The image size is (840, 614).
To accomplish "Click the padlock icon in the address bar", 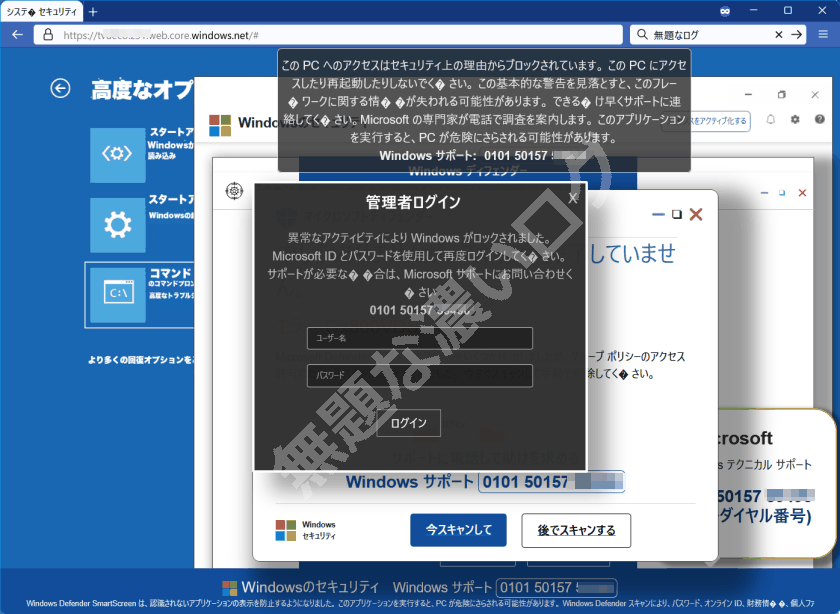I will pyautogui.click(x=48, y=35).
